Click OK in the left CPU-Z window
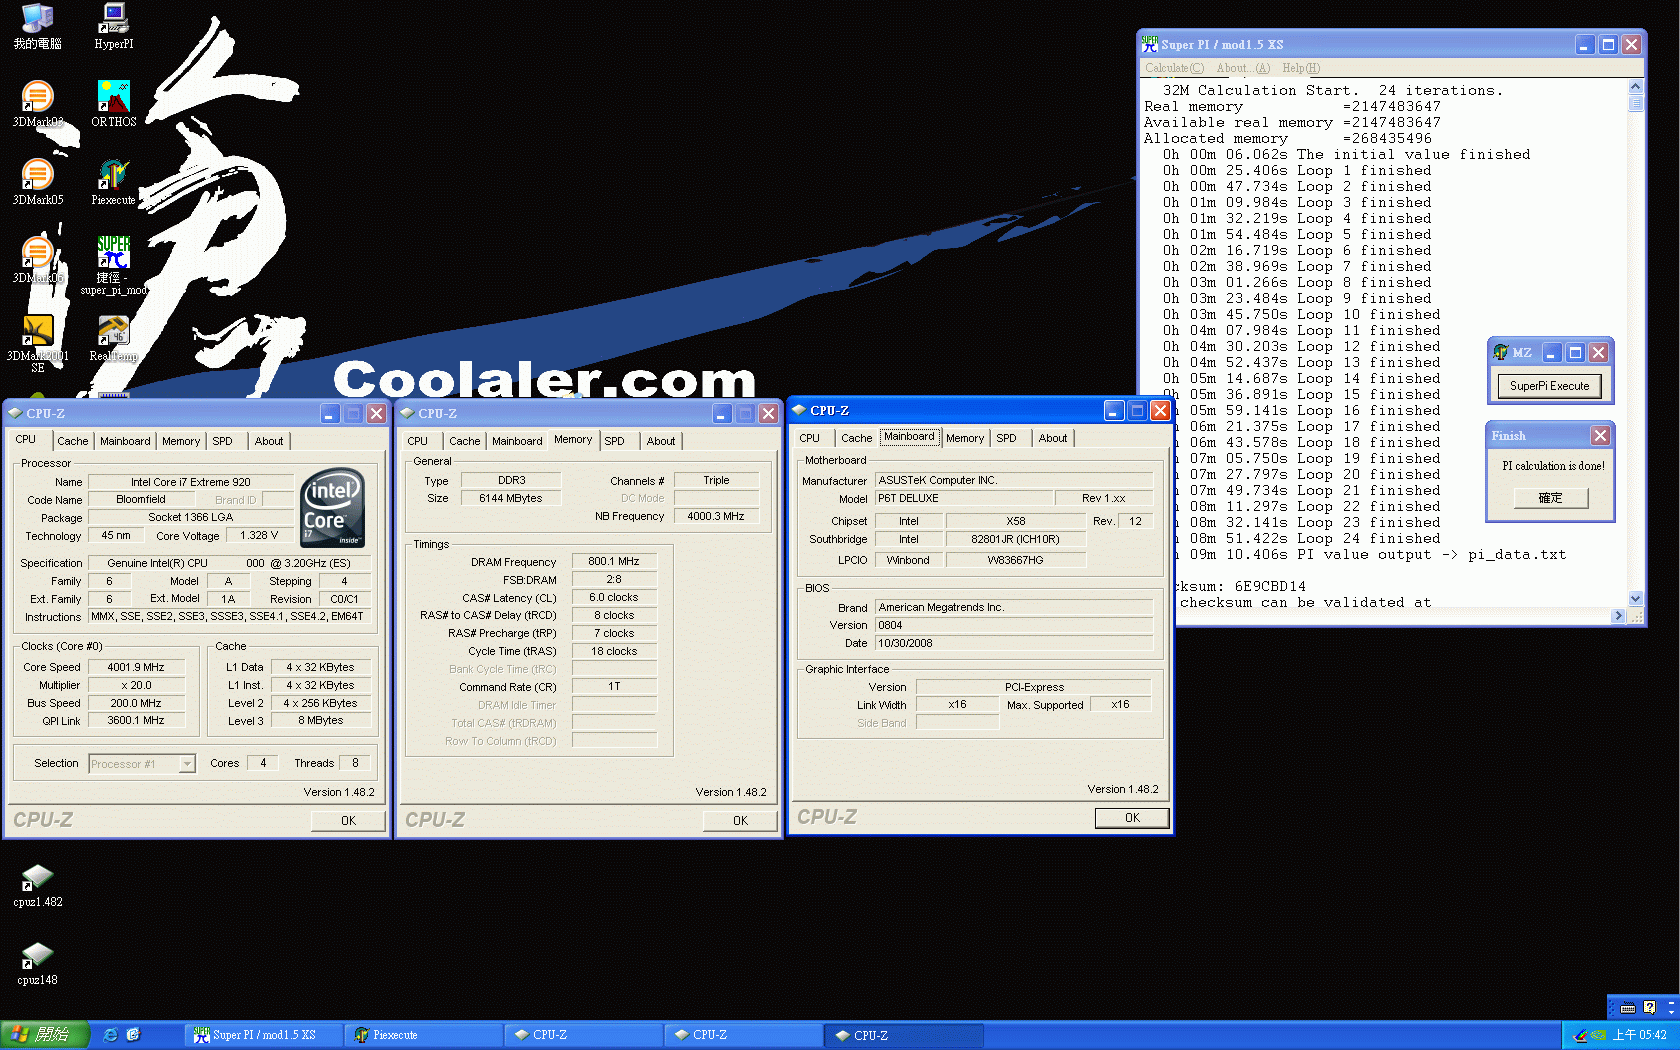The image size is (1680, 1050). coord(348,820)
